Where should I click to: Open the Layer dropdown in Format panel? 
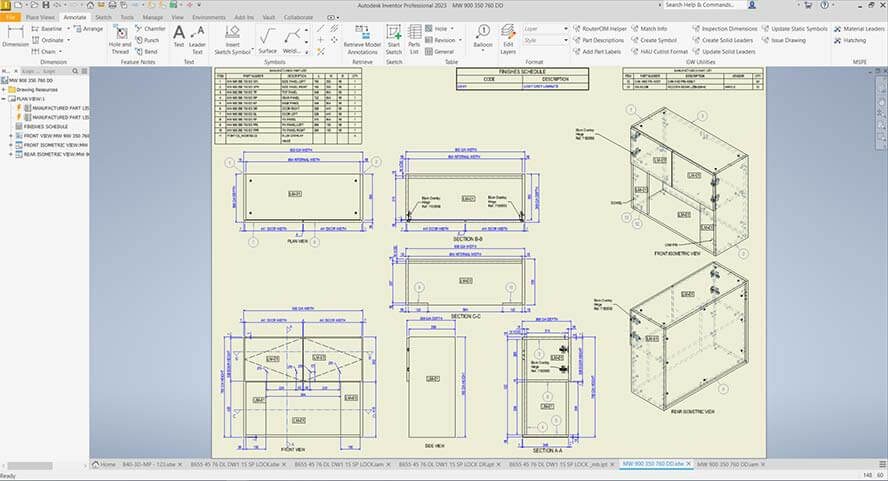pyautogui.click(x=547, y=29)
